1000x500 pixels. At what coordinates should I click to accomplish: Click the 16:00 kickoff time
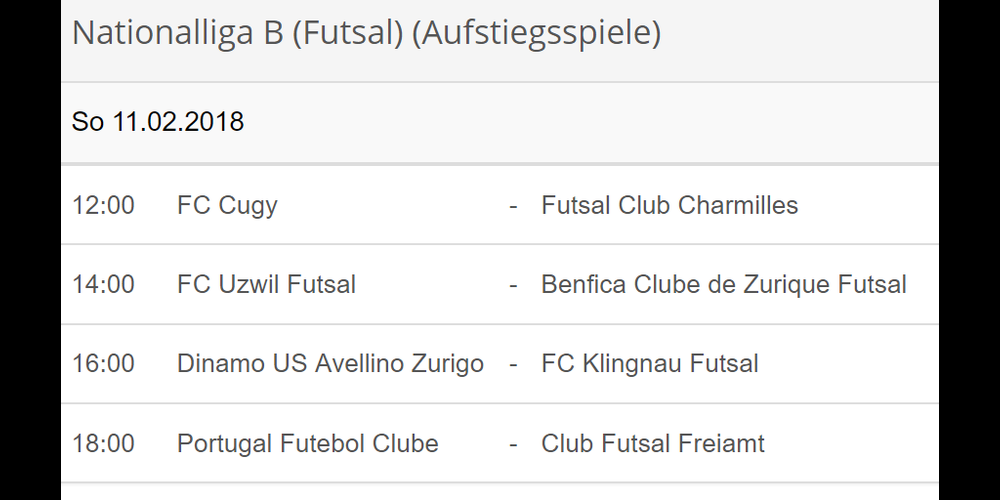coord(103,363)
